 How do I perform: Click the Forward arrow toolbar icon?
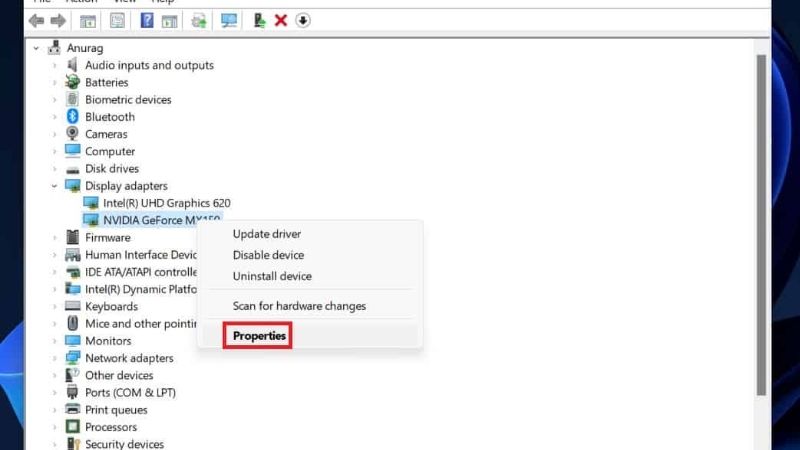pyautogui.click(x=58, y=21)
